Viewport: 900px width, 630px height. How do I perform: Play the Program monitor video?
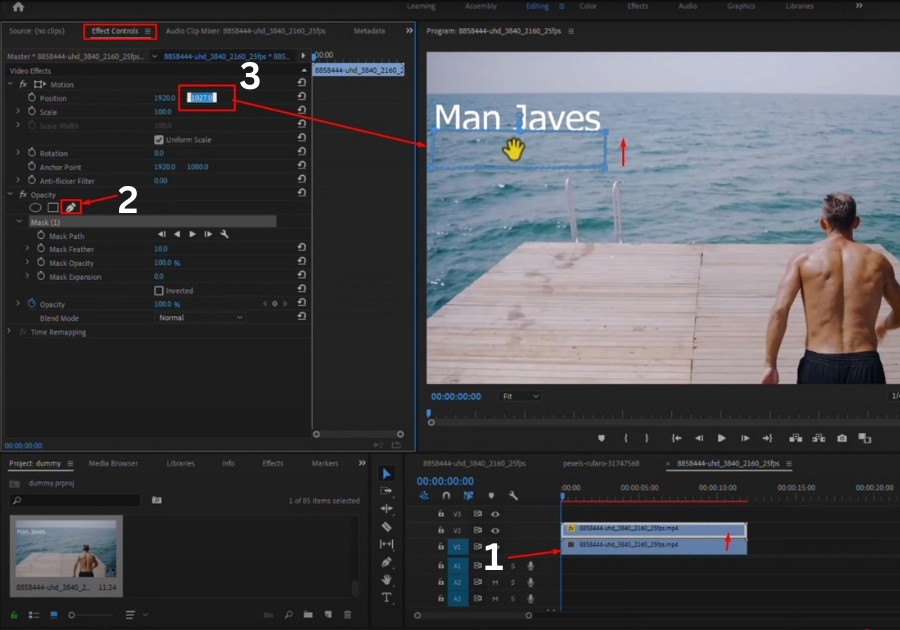click(x=721, y=438)
